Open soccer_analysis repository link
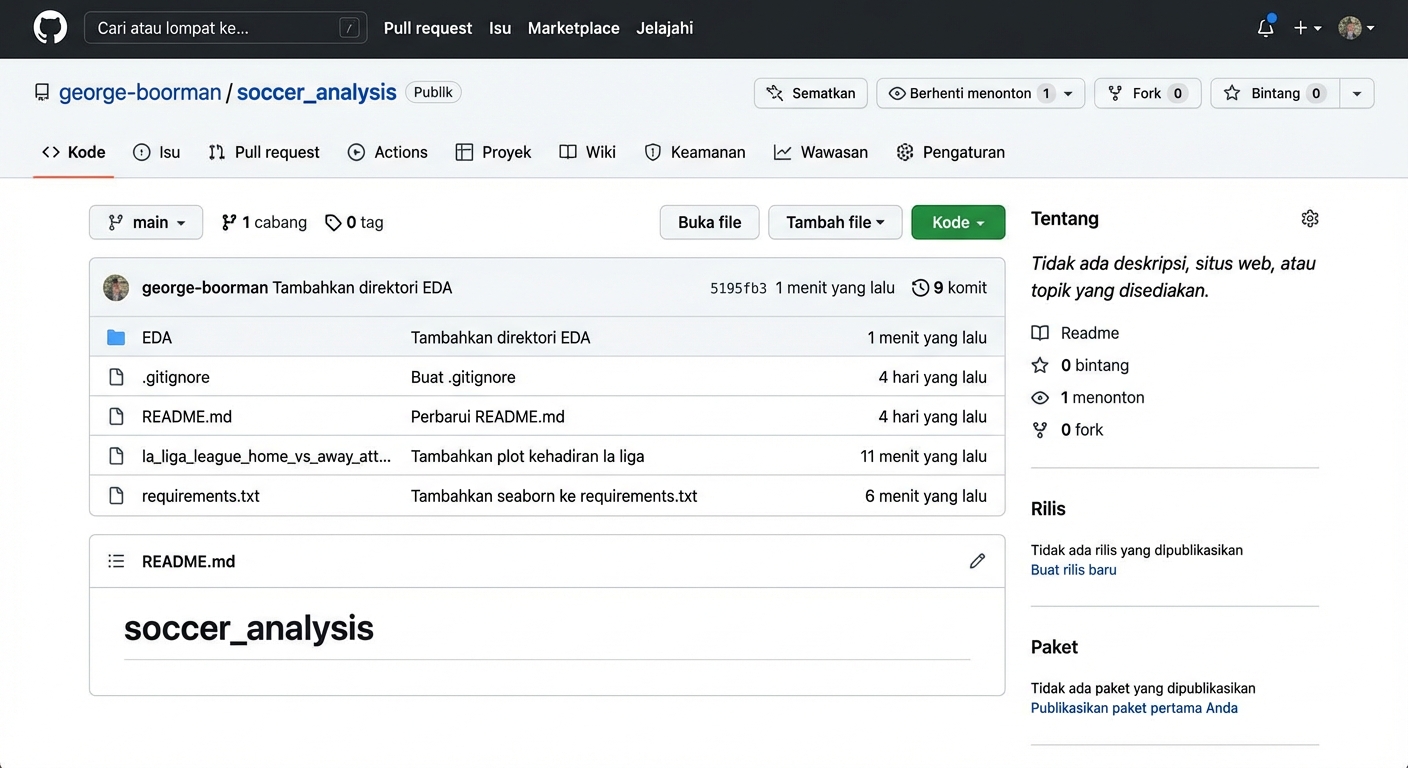The width and height of the screenshot is (1408, 768). click(x=317, y=93)
